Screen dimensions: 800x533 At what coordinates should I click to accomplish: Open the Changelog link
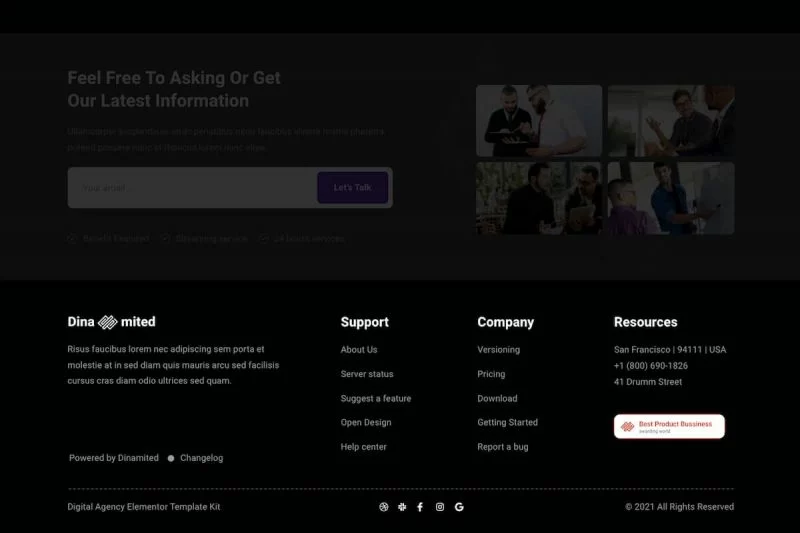pyautogui.click(x=201, y=458)
